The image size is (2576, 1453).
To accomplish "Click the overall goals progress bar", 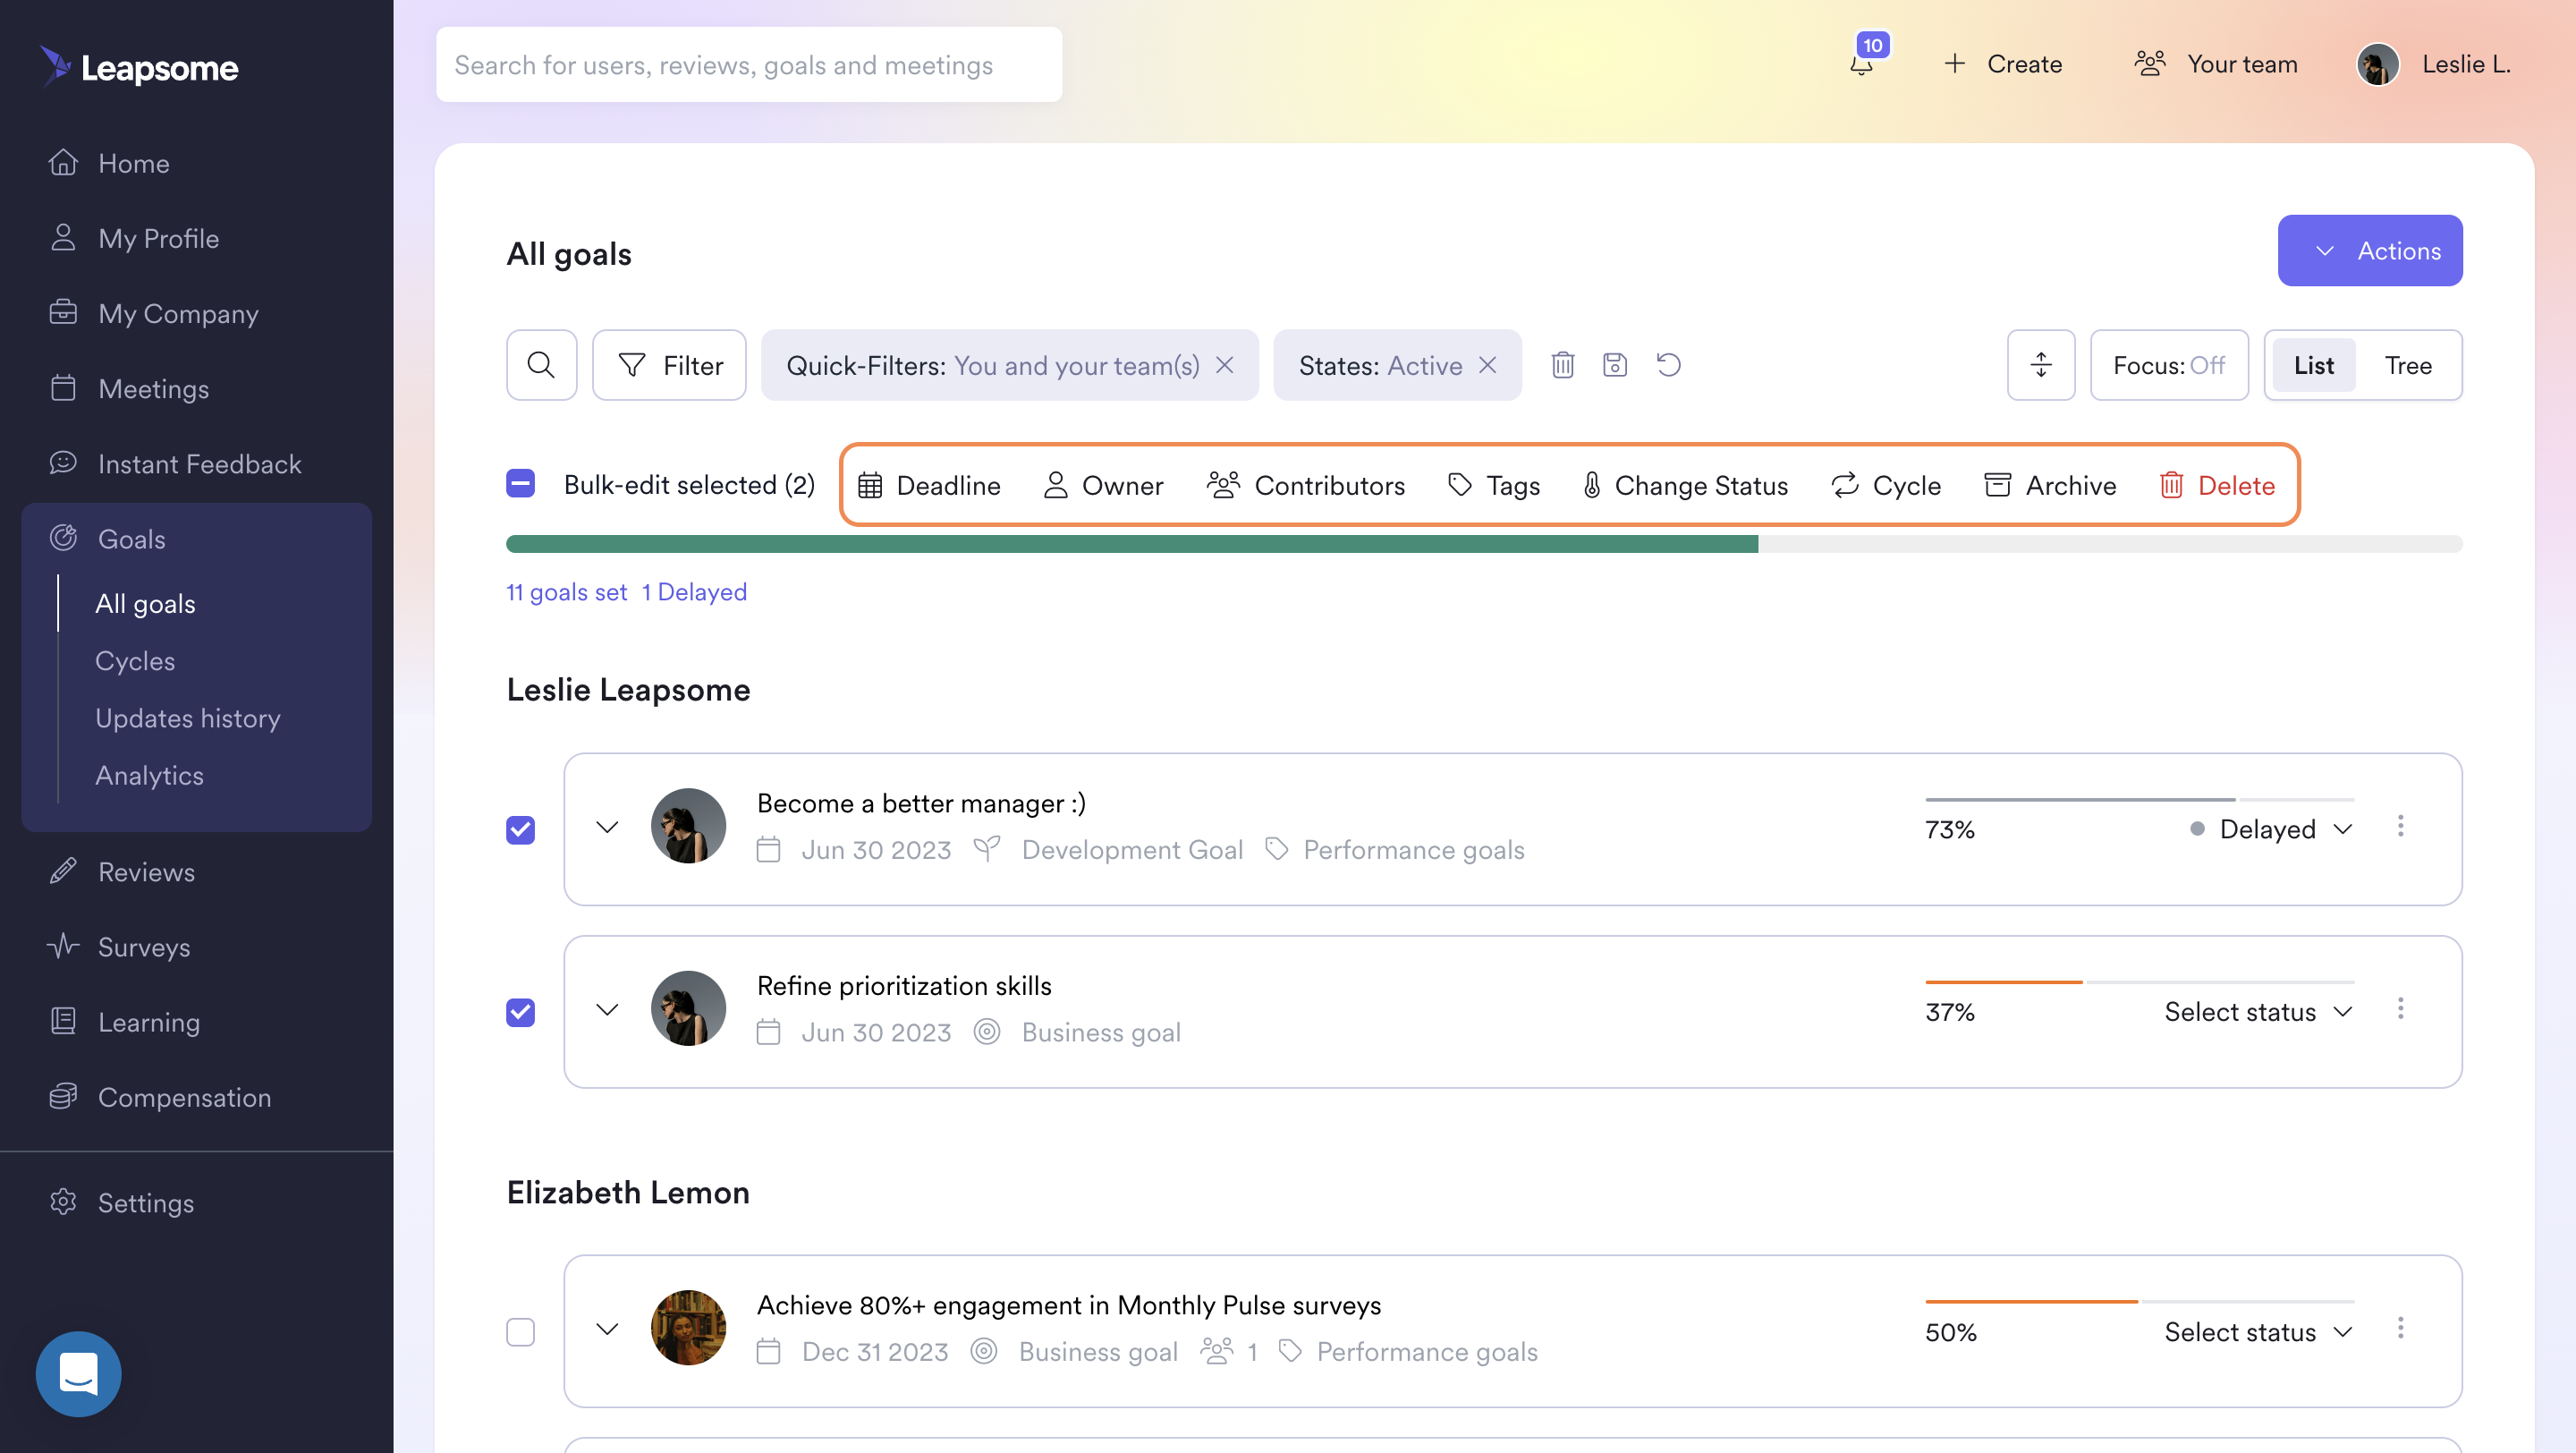I will [x=1484, y=544].
